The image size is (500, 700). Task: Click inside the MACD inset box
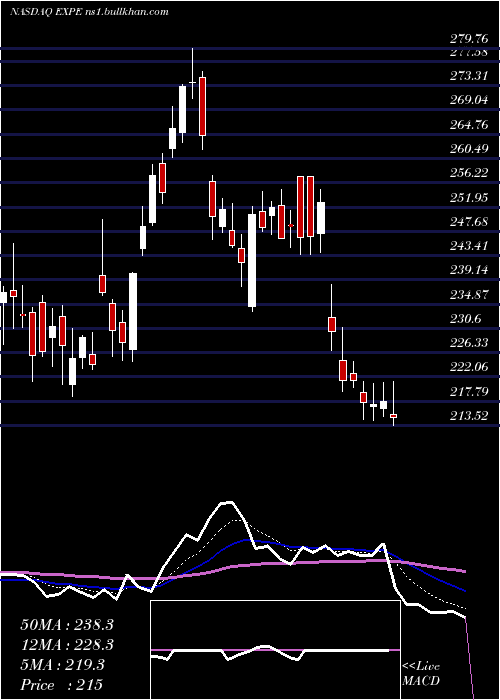tap(275, 650)
